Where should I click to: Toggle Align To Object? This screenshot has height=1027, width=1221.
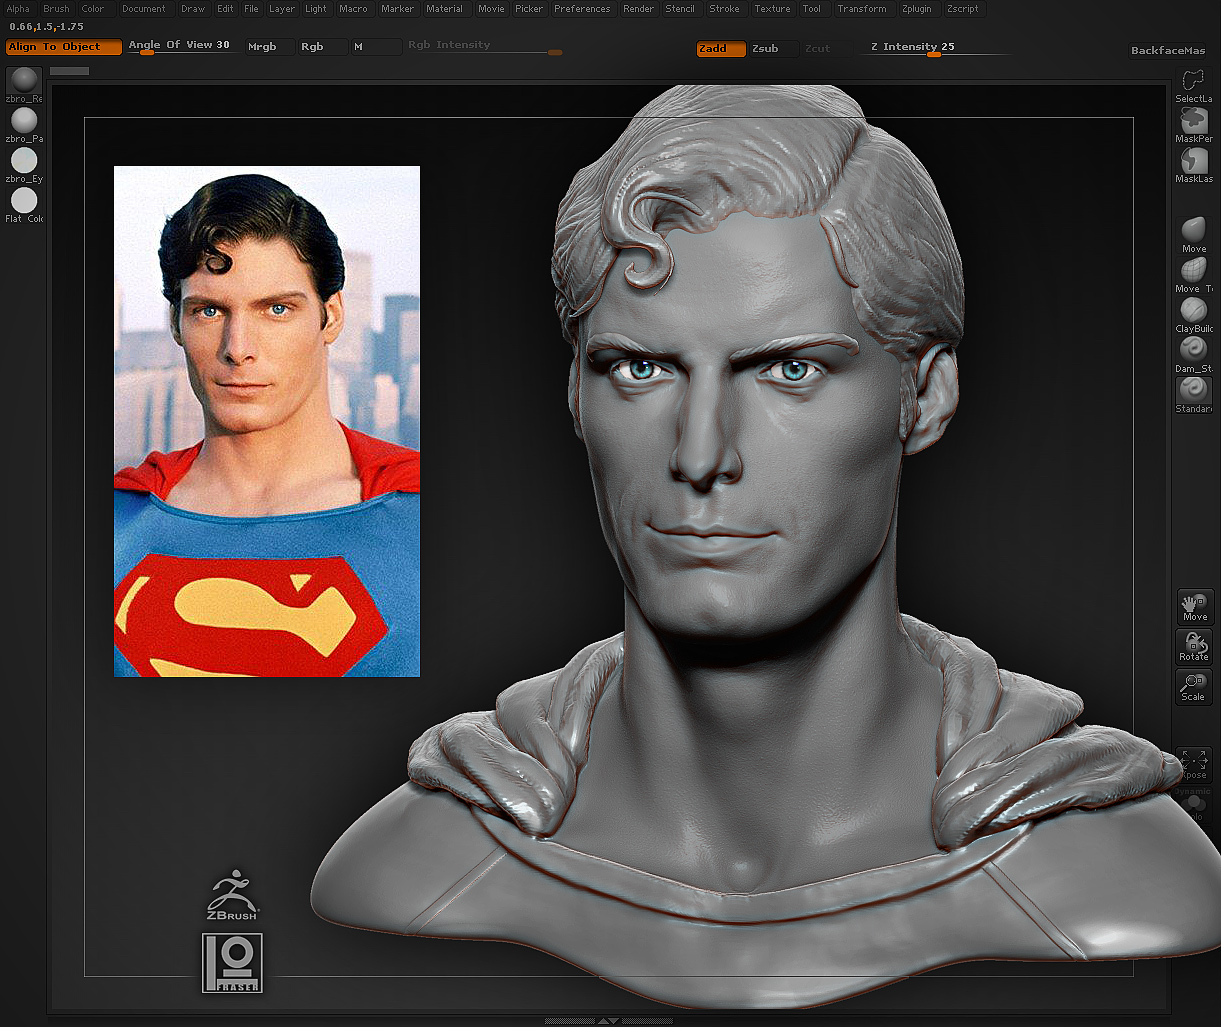pyautogui.click(x=64, y=47)
